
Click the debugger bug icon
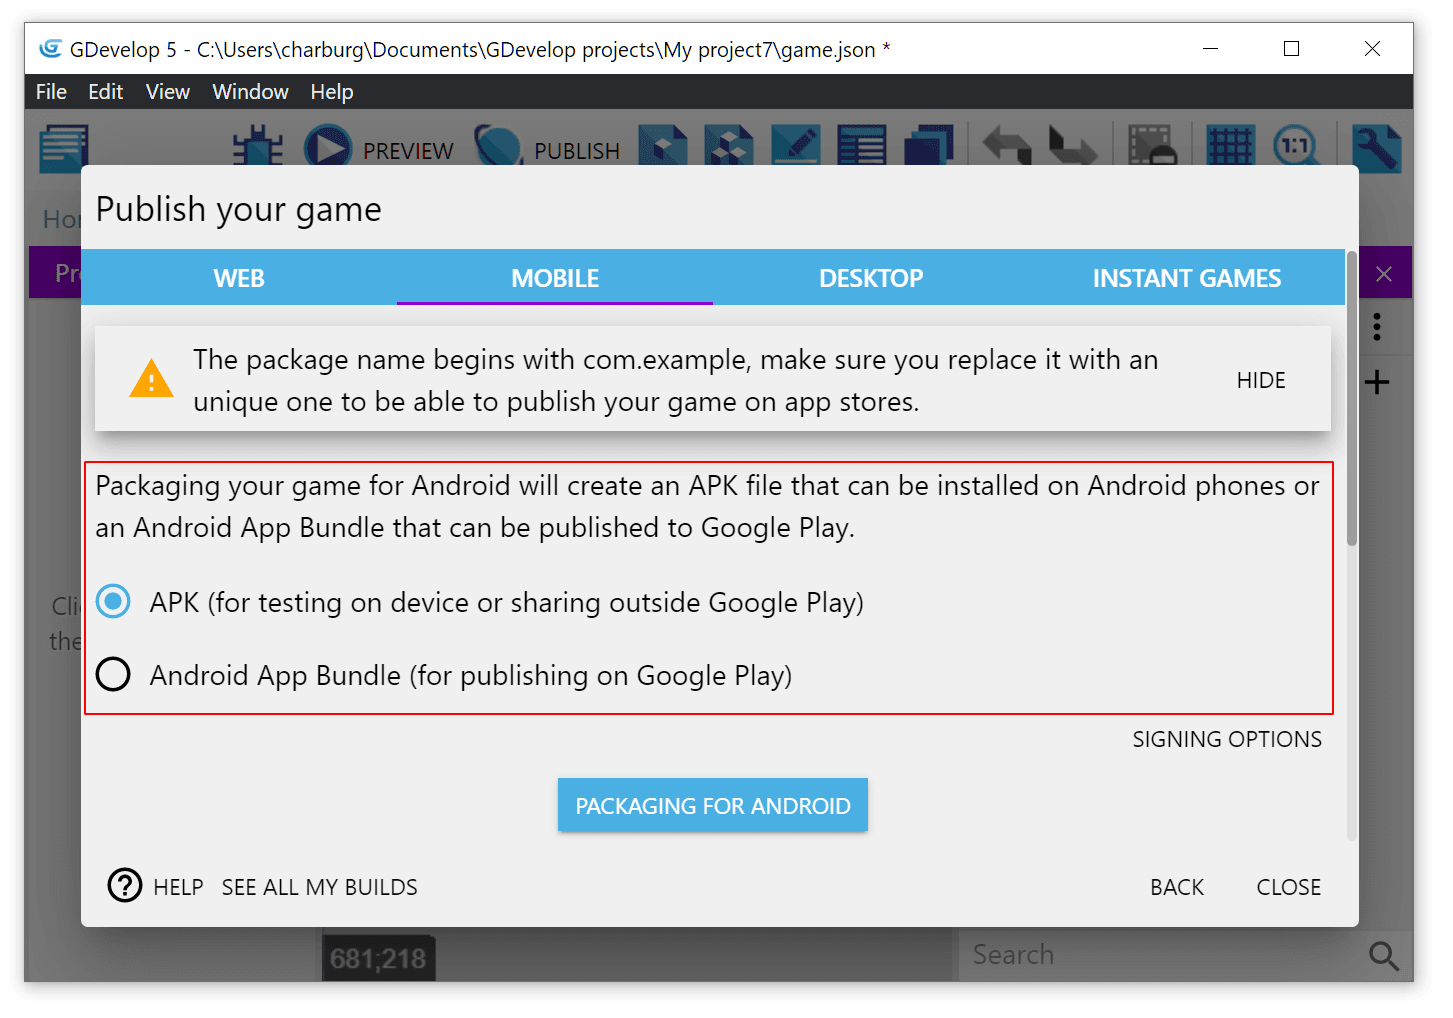pyautogui.click(x=258, y=147)
